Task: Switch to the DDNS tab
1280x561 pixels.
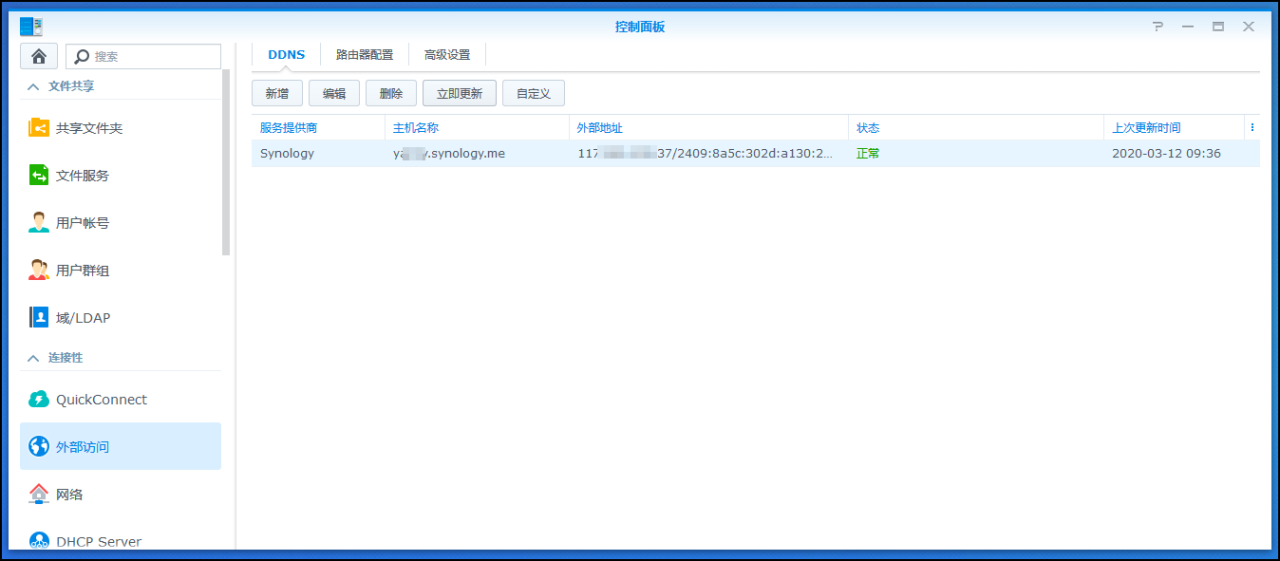Action: pos(286,55)
